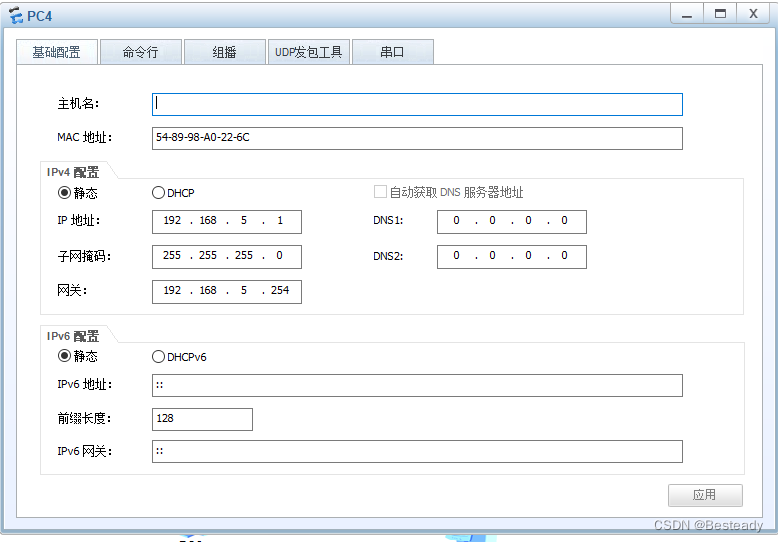This screenshot has width=778, height=542.
Task: Switch to UDP发包工具 tab
Action: (x=309, y=52)
